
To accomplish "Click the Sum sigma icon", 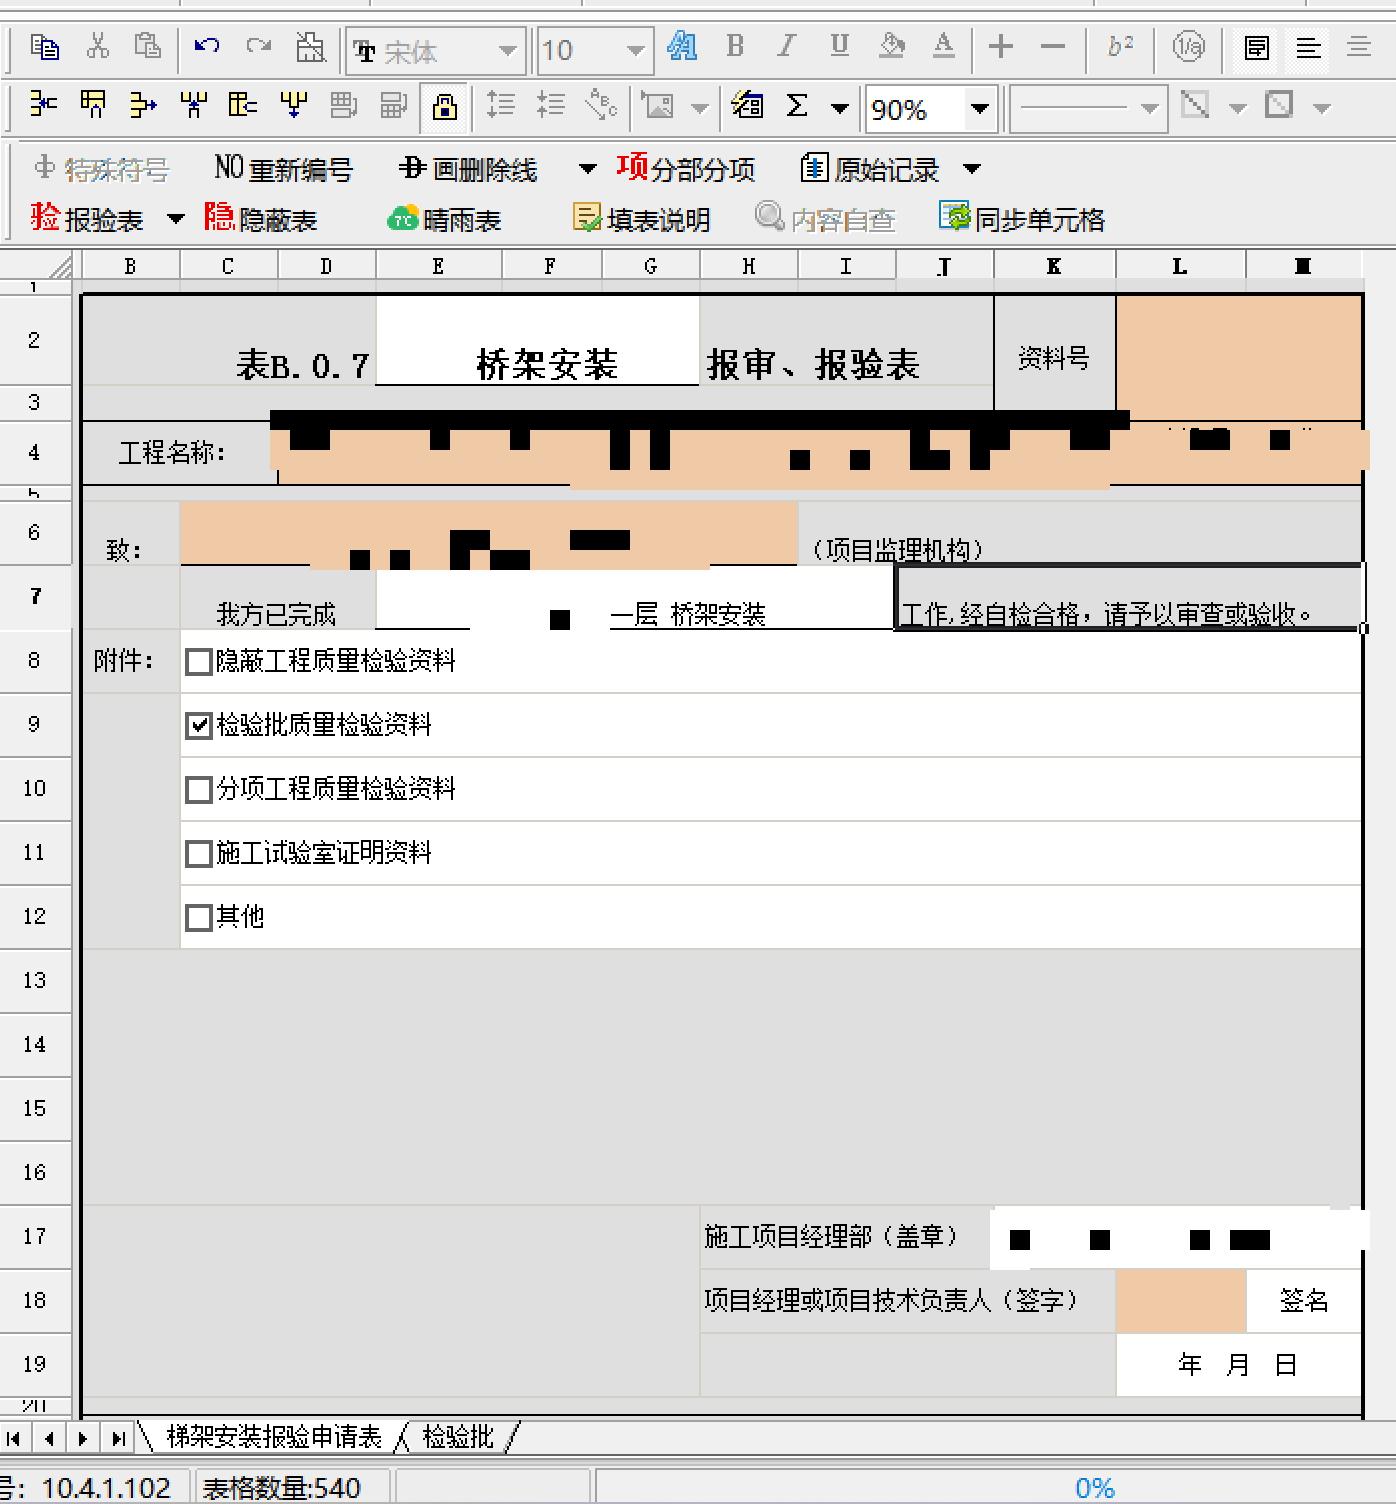I will (x=797, y=106).
